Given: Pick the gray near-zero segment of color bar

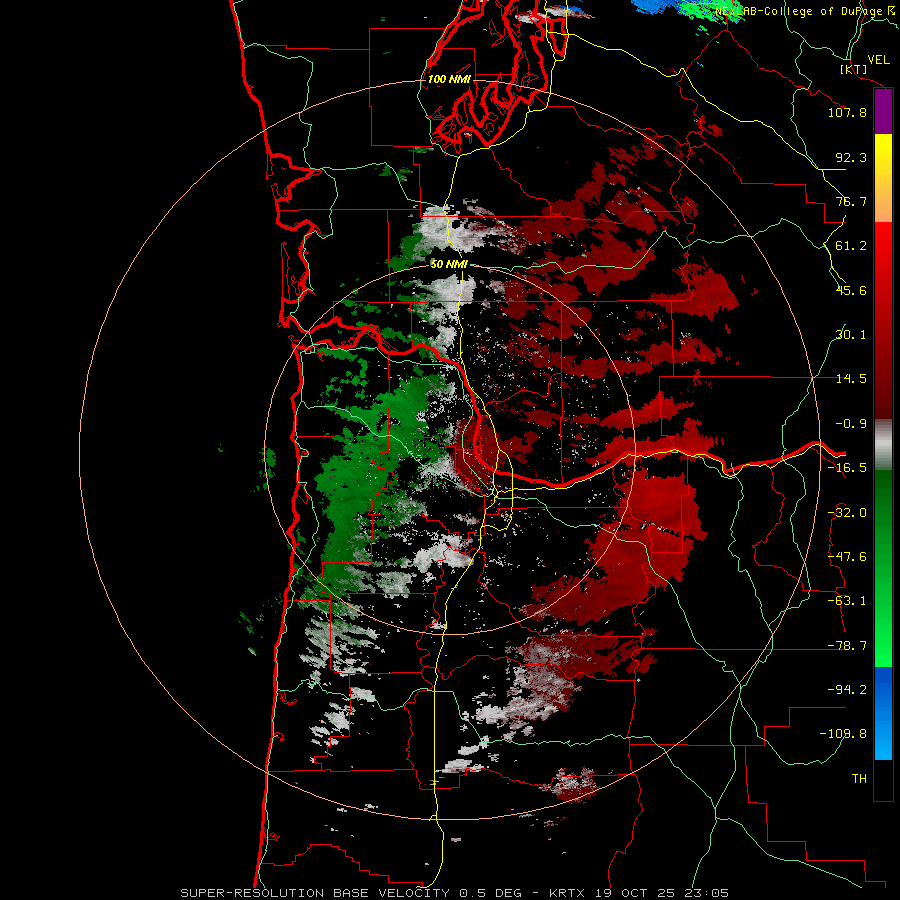Looking at the screenshot, I should [x=883, y=445].
